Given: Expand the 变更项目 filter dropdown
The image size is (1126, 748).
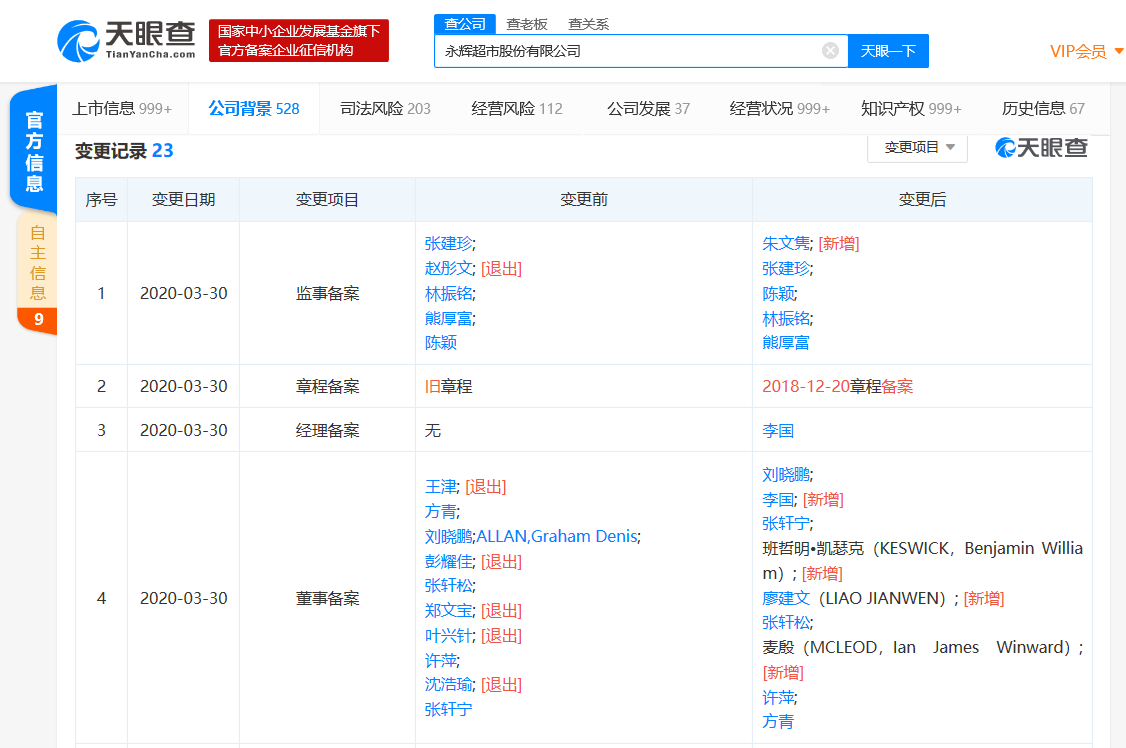Looking at the screenshot, I should pos(918,148).
